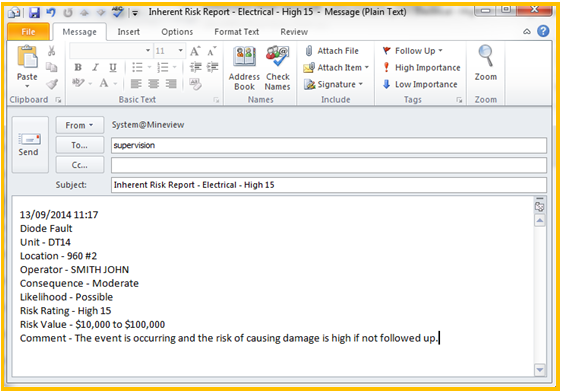Open the Attach Item menu
Image resolution: width=561 pixels, height=392 pixels.
tap(336, 68)
